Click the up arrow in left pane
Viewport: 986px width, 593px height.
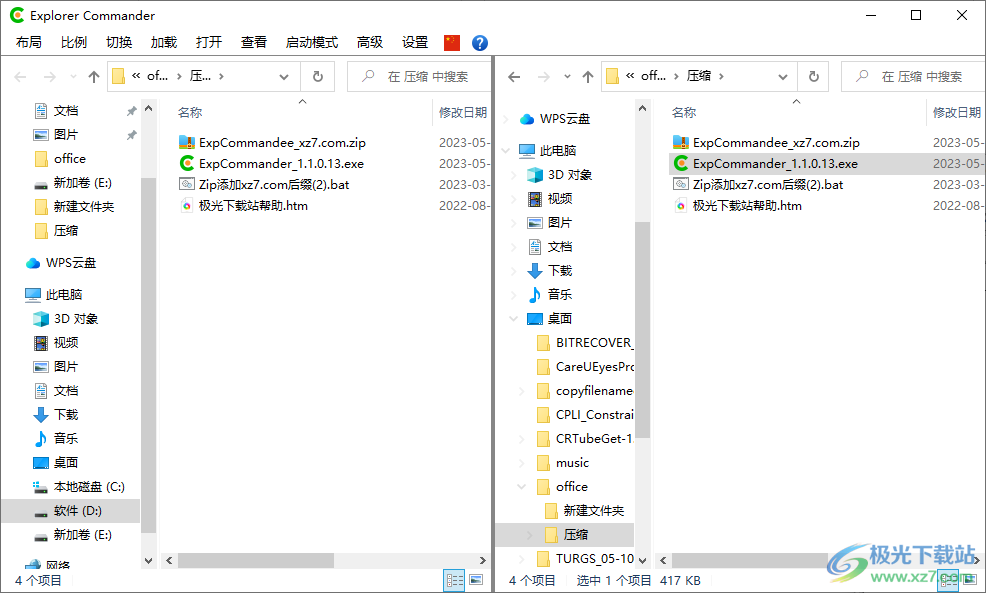94,77
